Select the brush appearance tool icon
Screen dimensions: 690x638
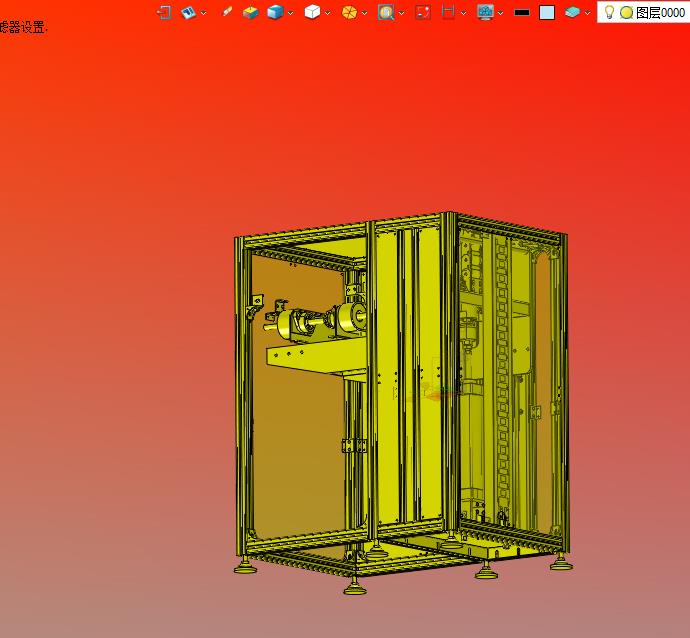[x=227, y=12]
